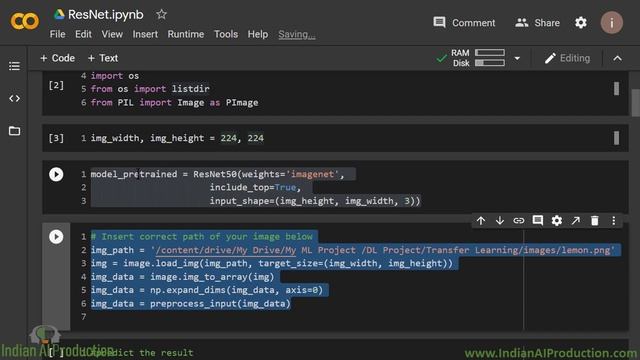This screenshot has width=640, height=360.
Task: Open the Tools menu
Action: [226, 34]
